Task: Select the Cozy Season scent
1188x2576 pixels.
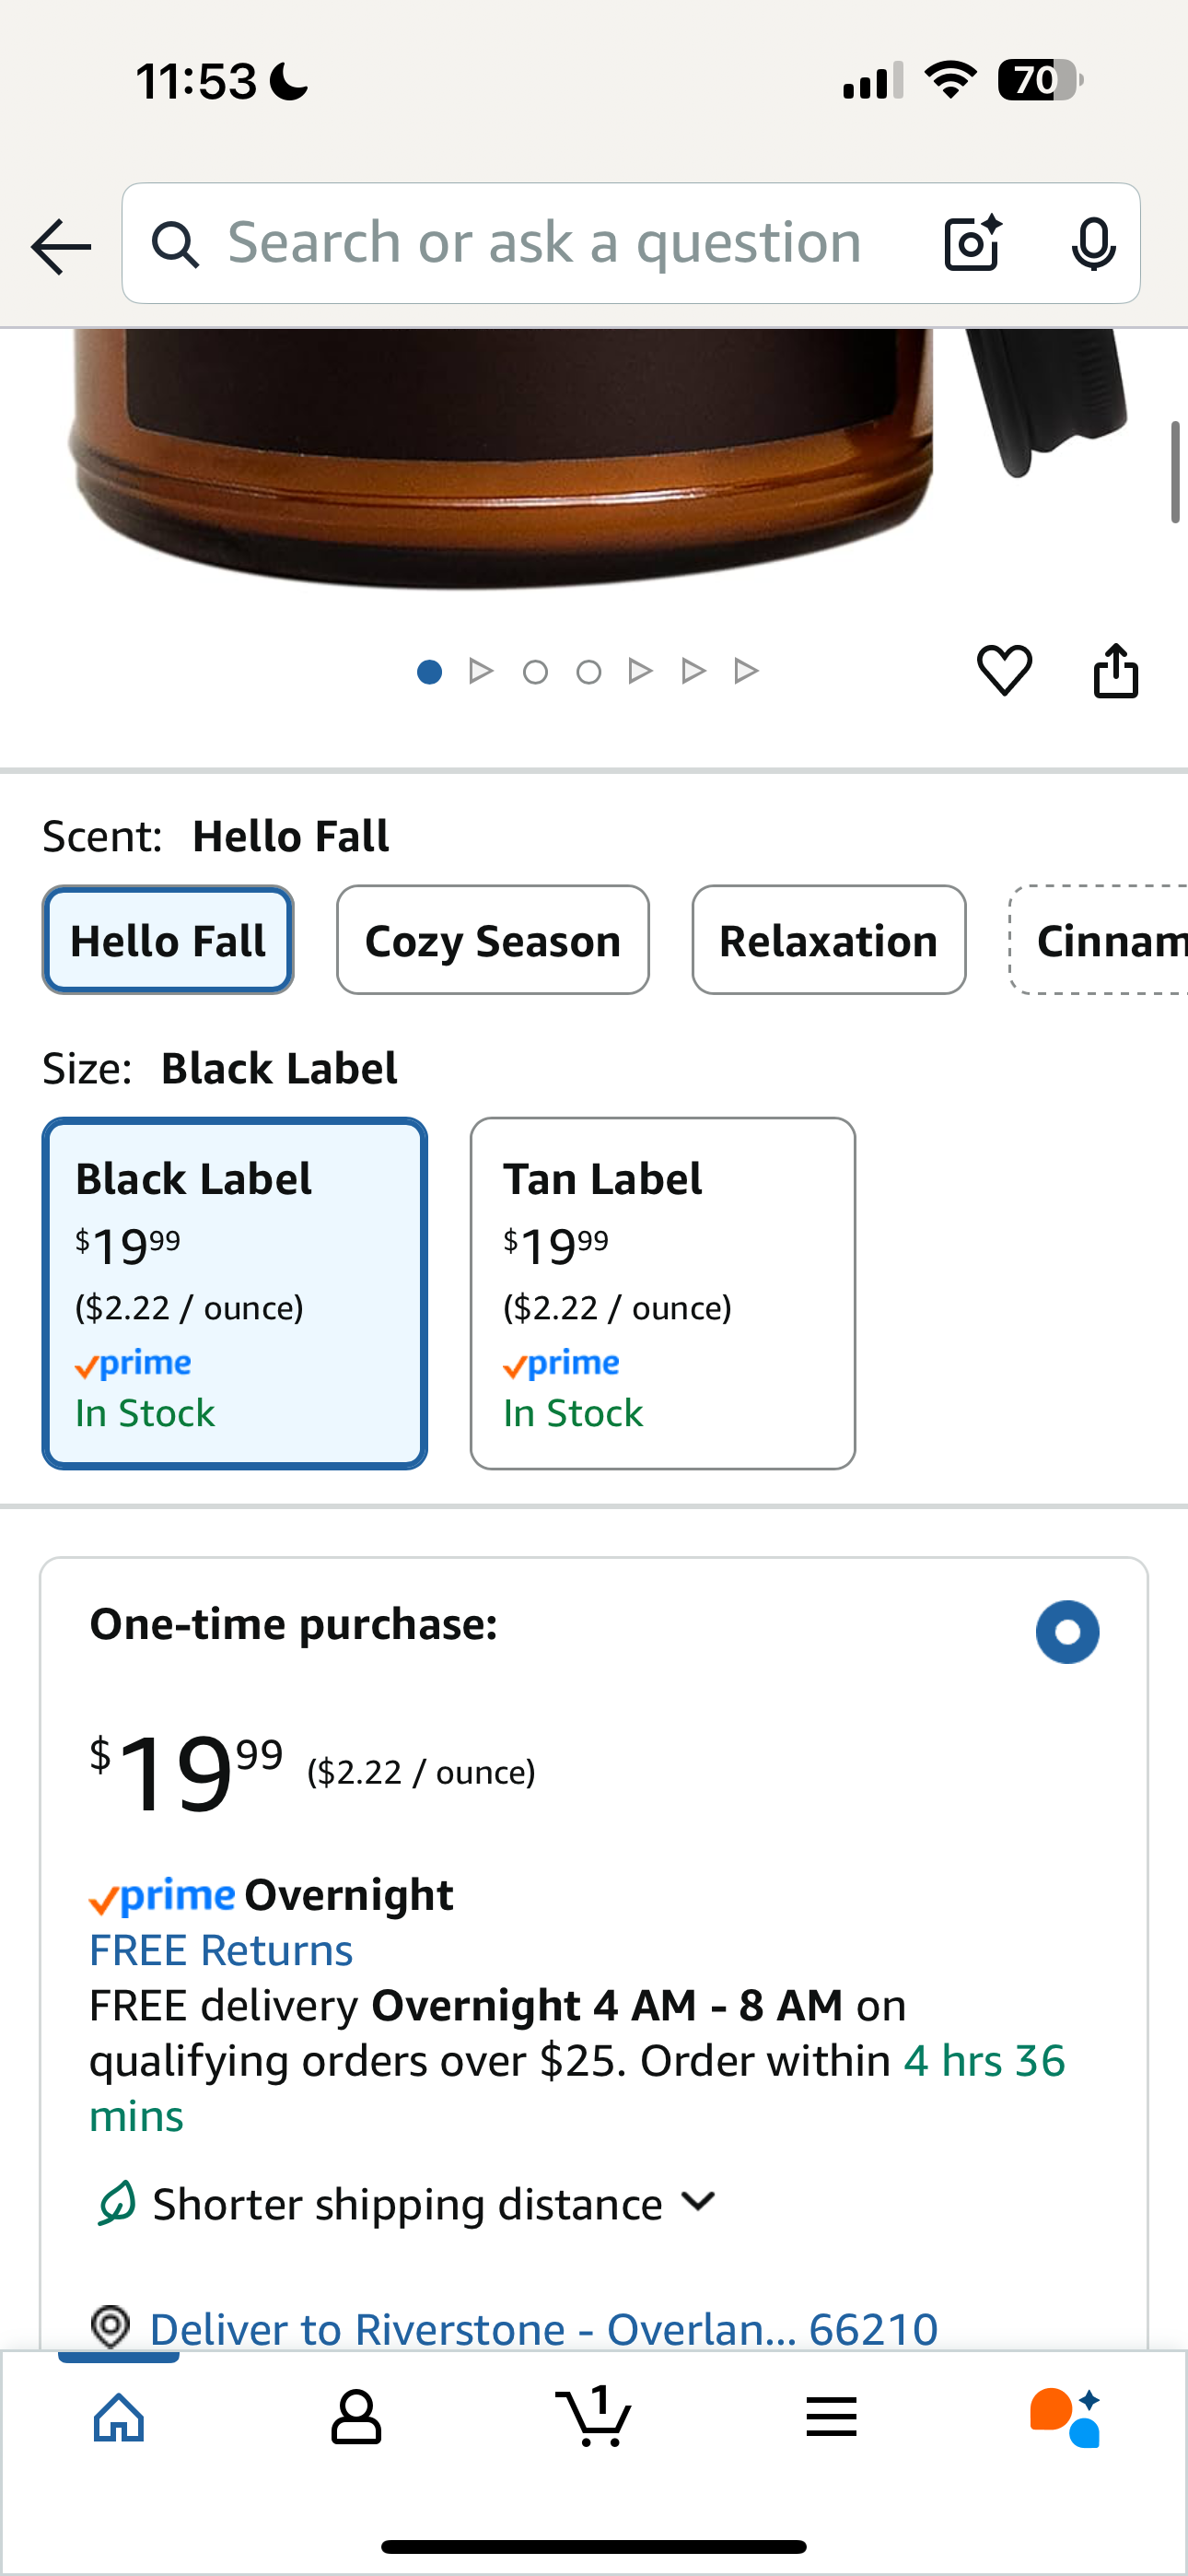Action: pyautogui.click(x=493, y=940)
